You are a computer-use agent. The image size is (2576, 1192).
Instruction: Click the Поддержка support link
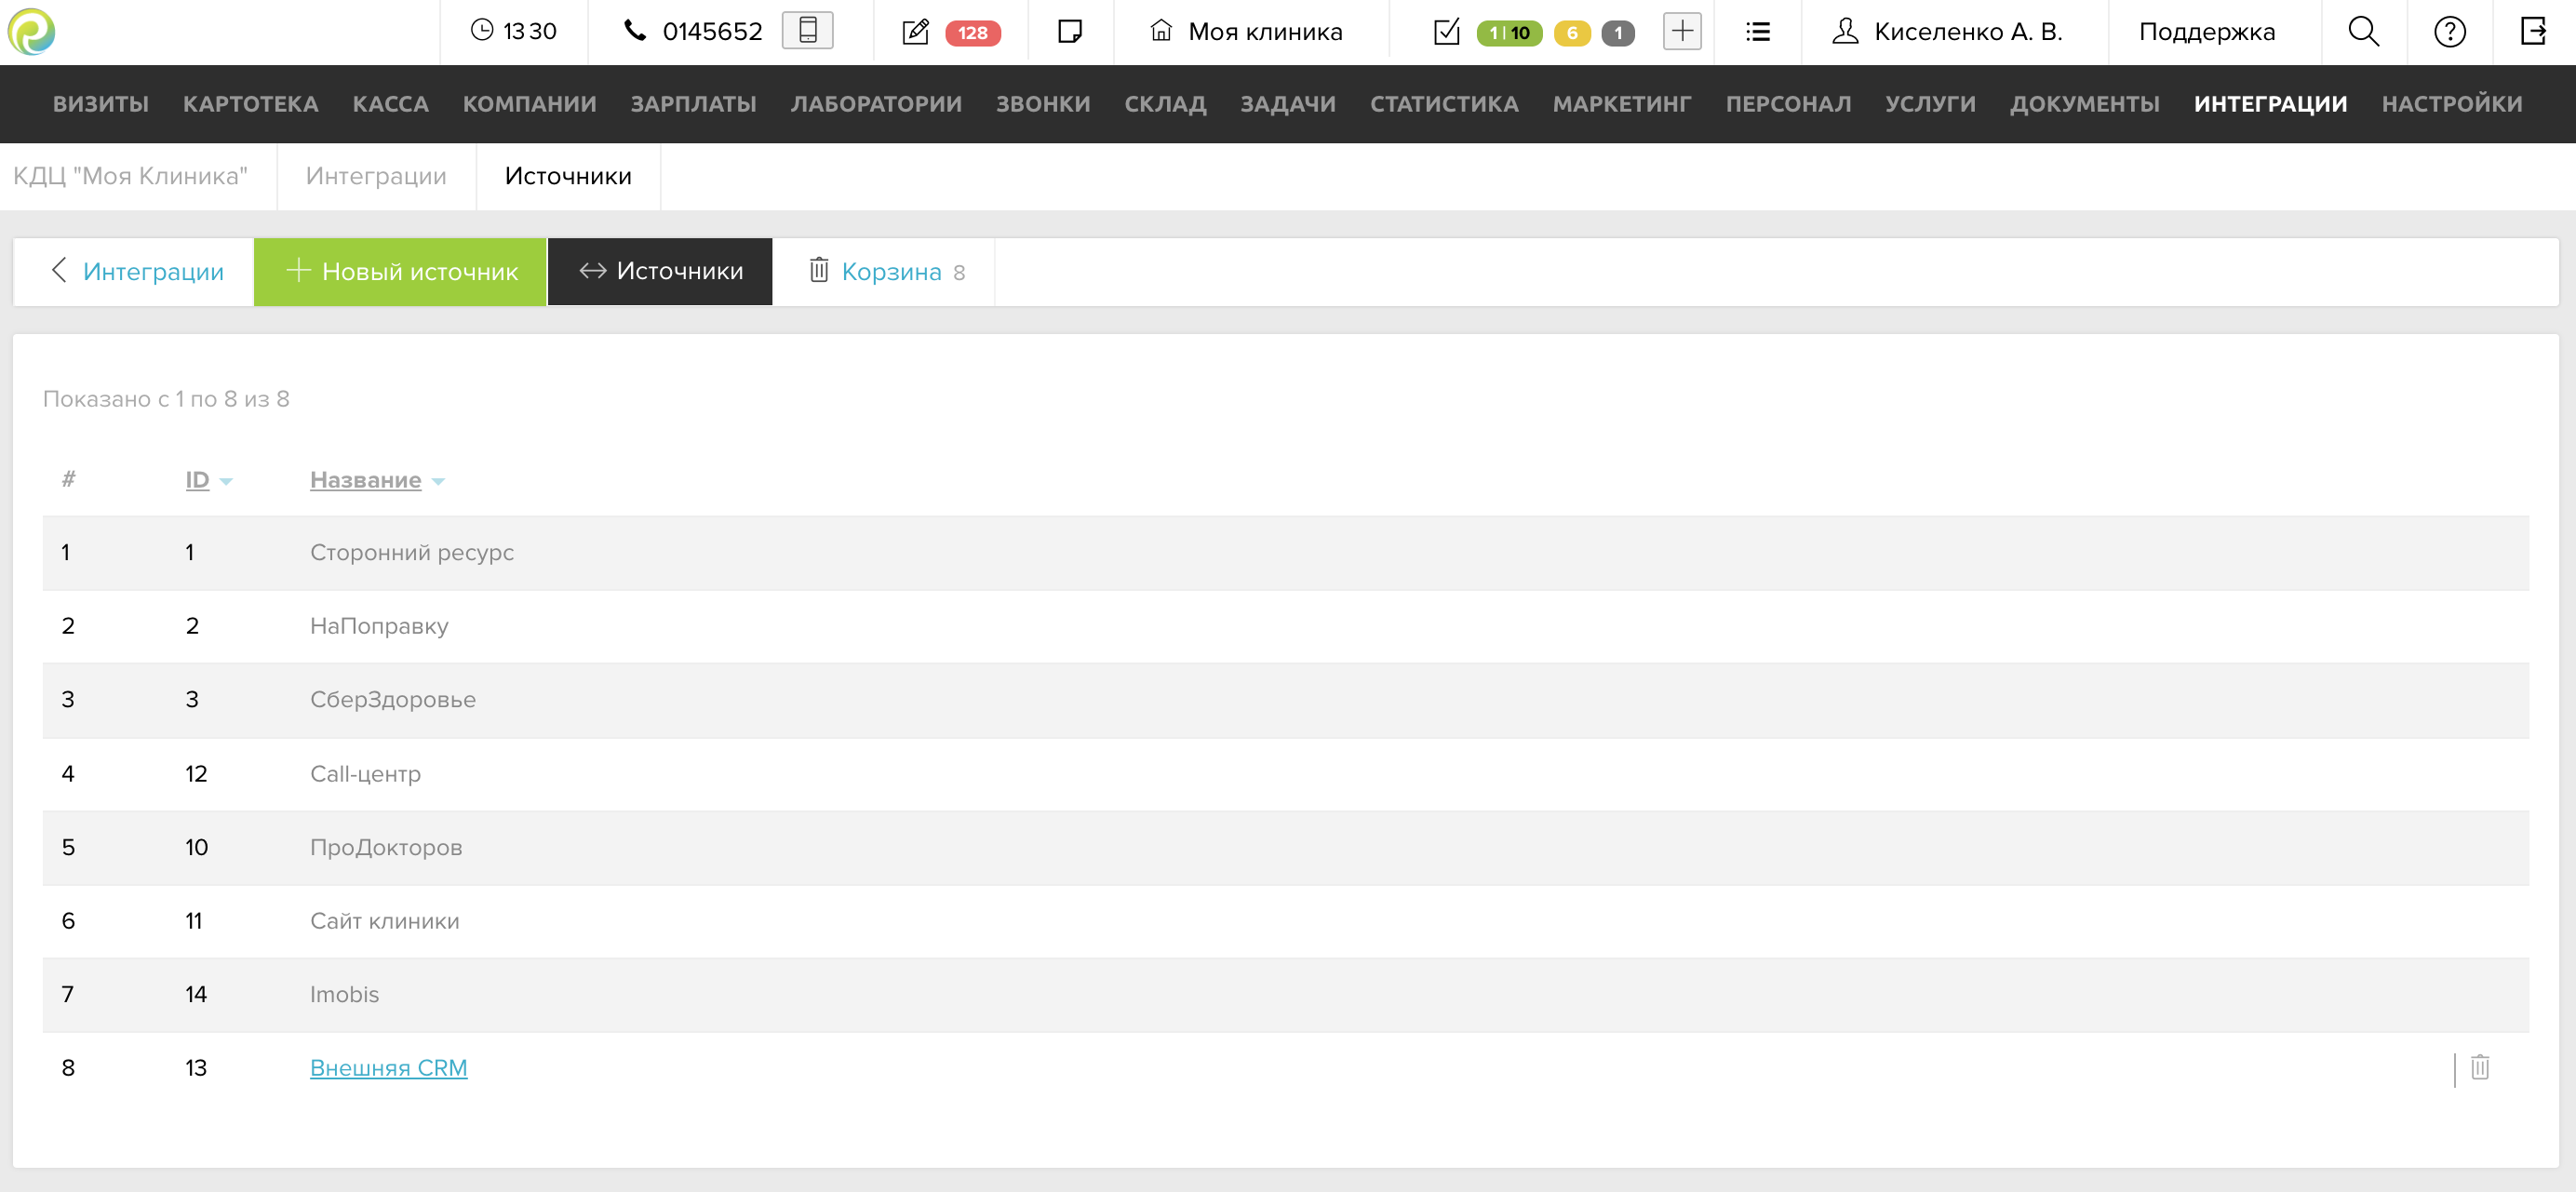2207,32
